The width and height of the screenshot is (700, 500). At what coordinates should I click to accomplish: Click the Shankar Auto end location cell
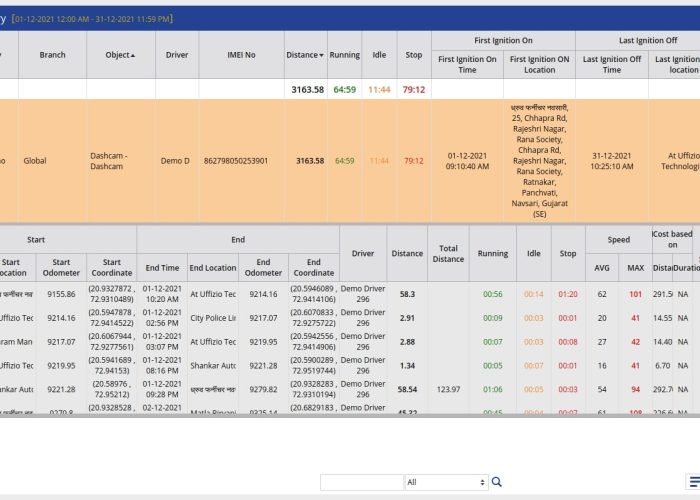(212, 366)
